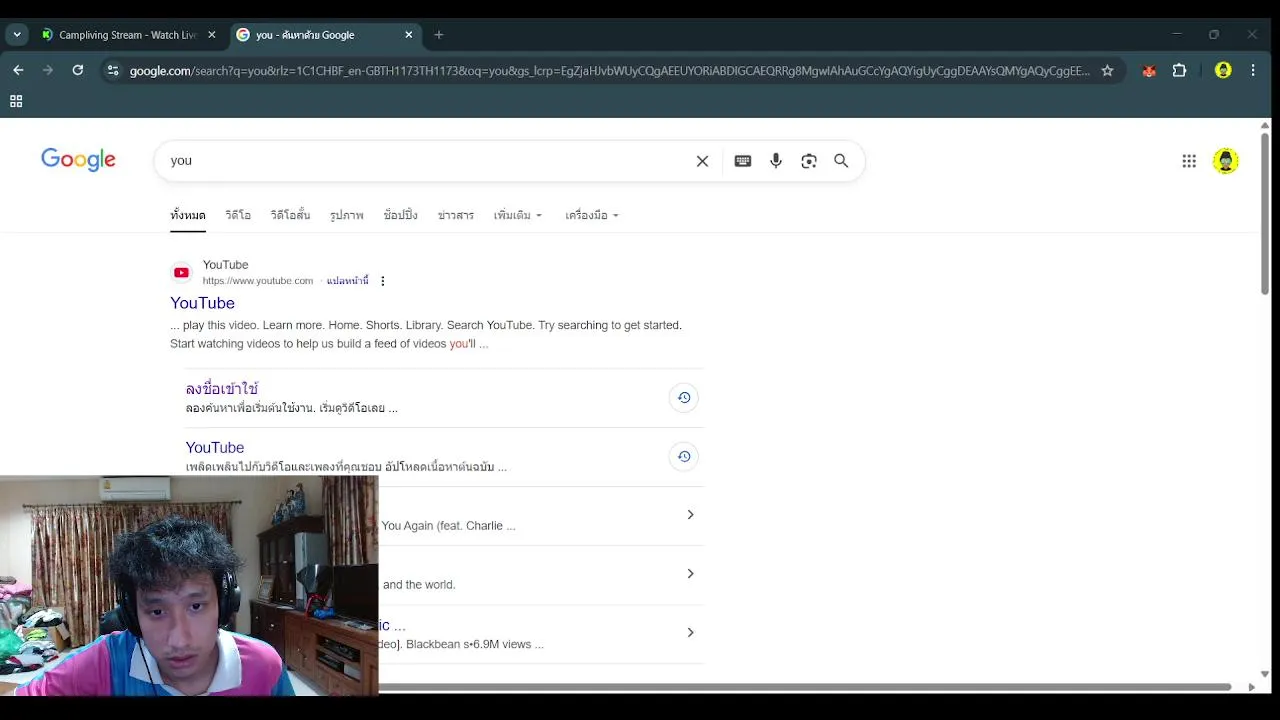Switch to the รูปภาพ tab
The image size is (1280, 720).
click(347, 215)
